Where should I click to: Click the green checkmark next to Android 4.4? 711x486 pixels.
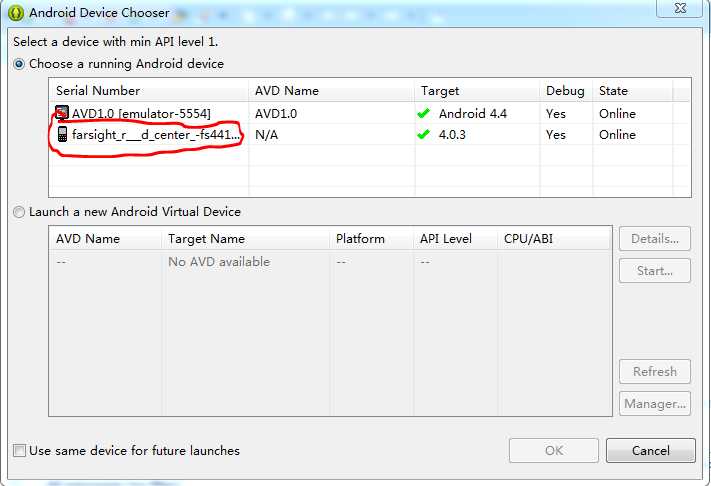(424, 113)
